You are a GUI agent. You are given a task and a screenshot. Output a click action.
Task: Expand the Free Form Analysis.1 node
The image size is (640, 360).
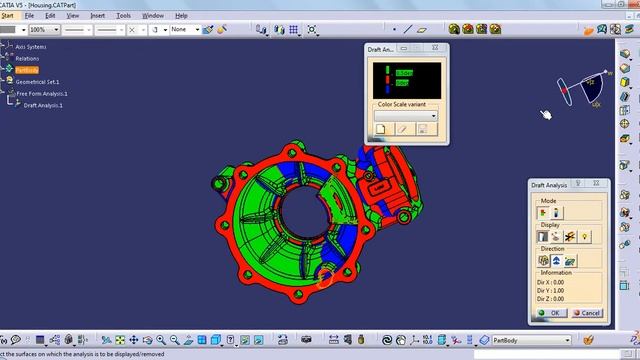tap(2, 93)
